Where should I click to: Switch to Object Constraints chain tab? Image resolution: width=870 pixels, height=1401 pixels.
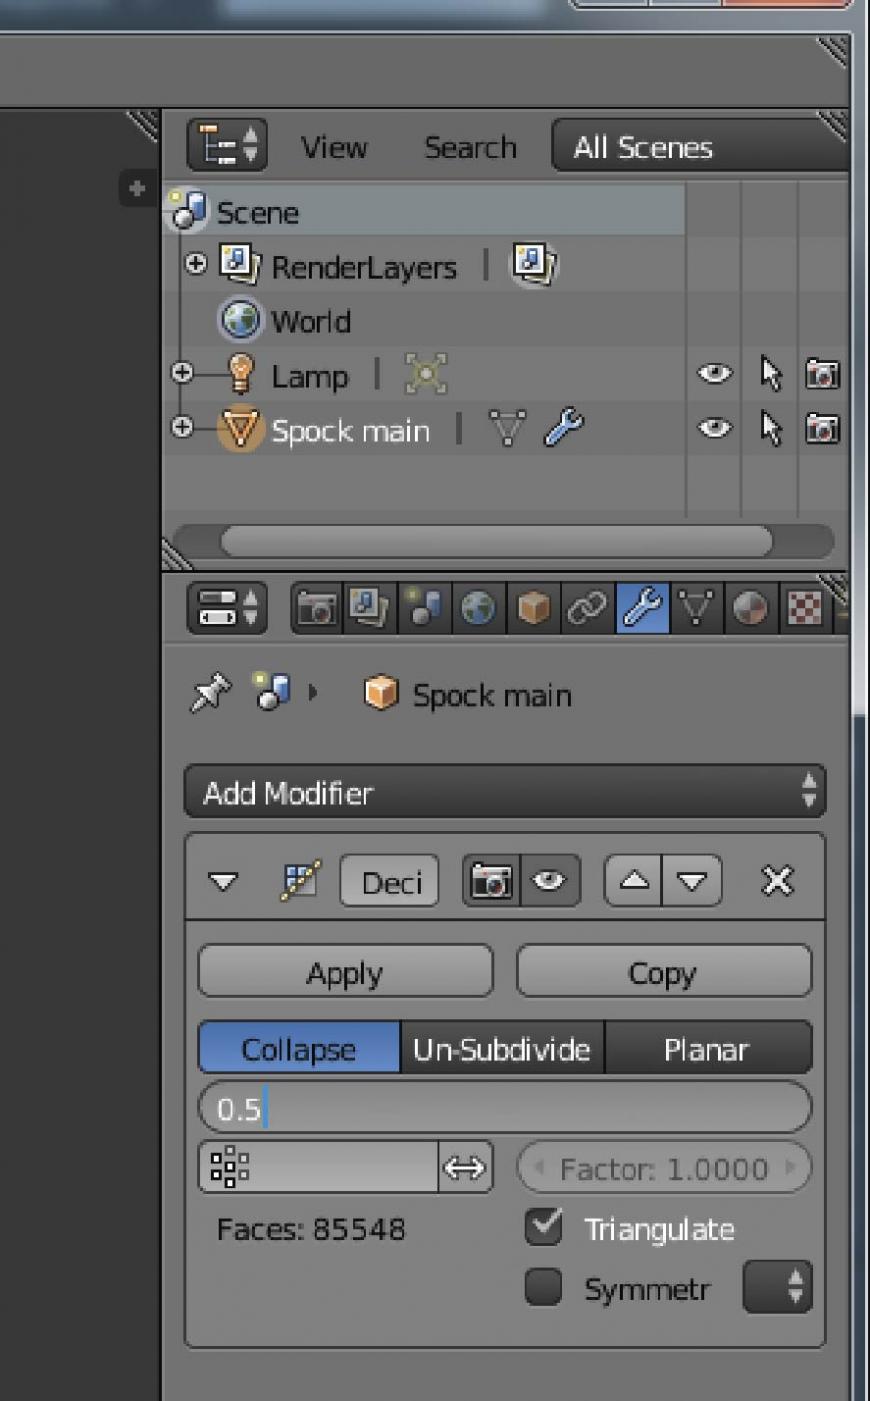coord(587,608)
